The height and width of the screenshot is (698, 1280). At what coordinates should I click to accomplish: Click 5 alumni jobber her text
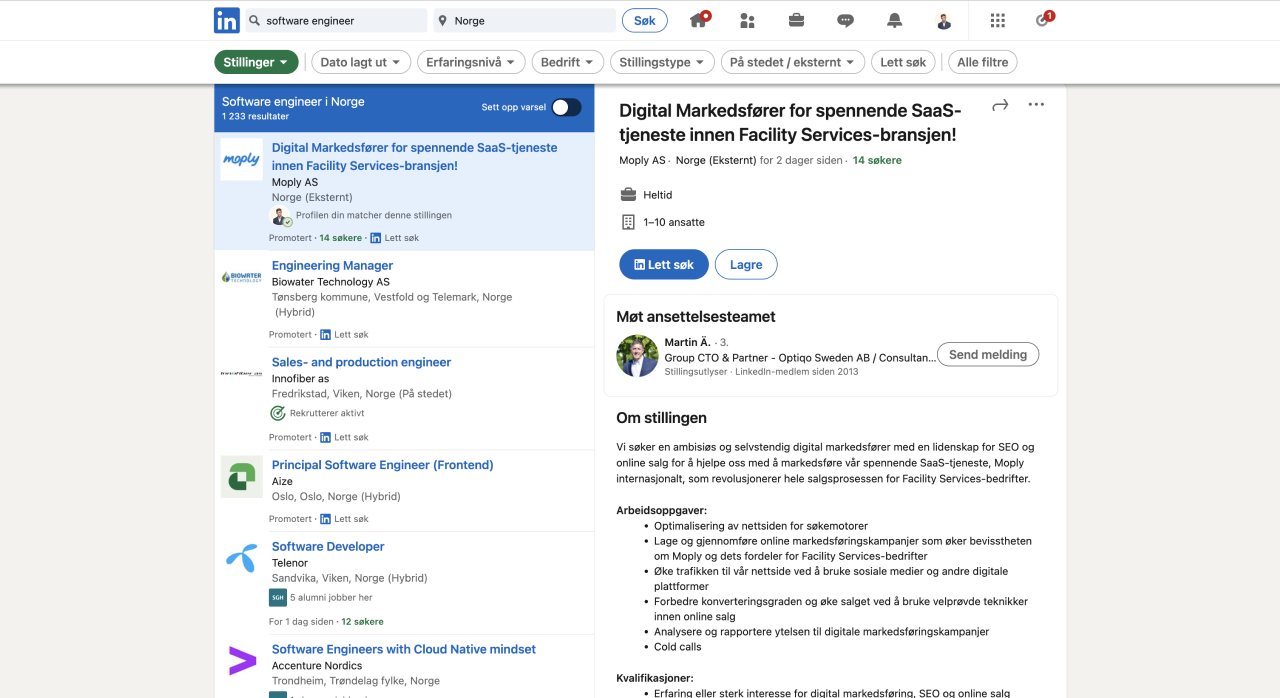point(331,597)
